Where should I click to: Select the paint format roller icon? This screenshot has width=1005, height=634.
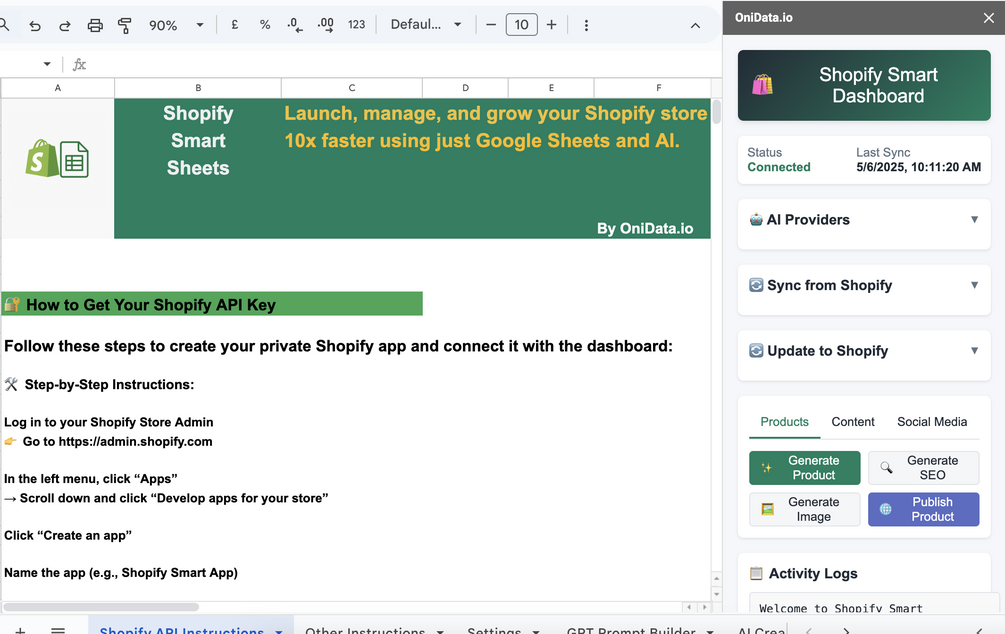pos(124,26)
